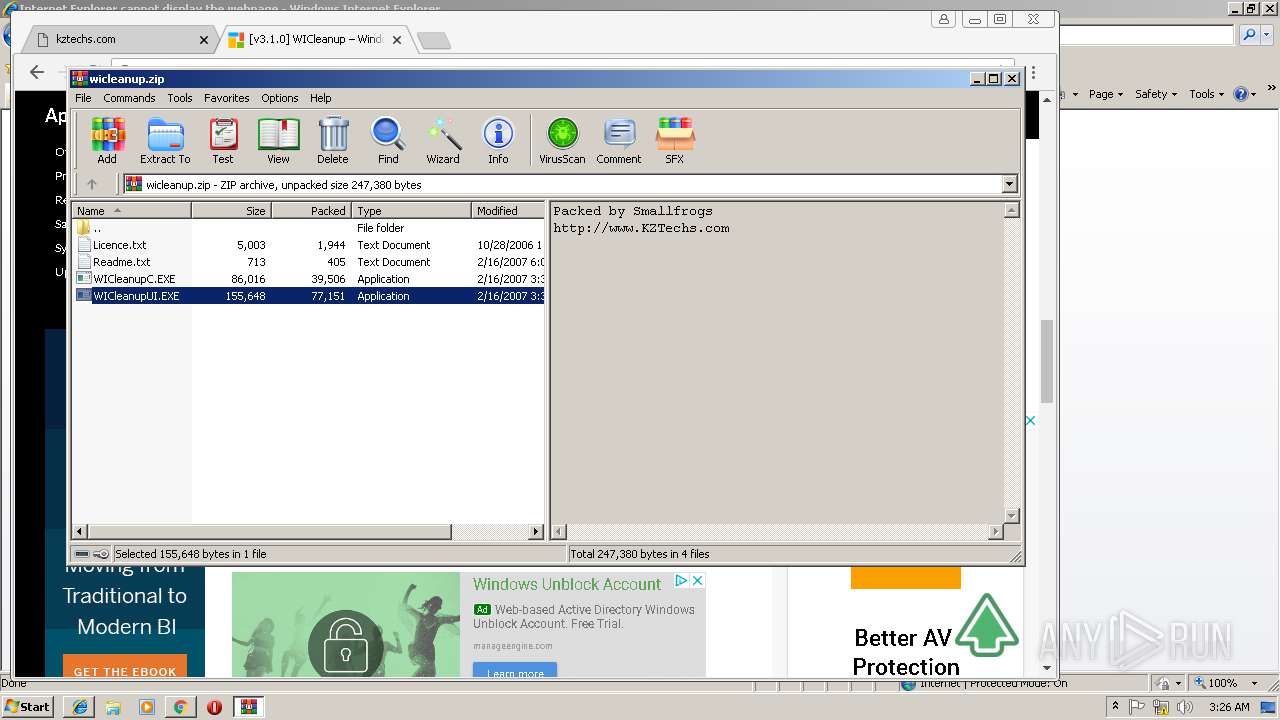The height and width of the screenshot is (720, 1280).
Task: Click the Windows Start button
Action: tap(28, 707)
